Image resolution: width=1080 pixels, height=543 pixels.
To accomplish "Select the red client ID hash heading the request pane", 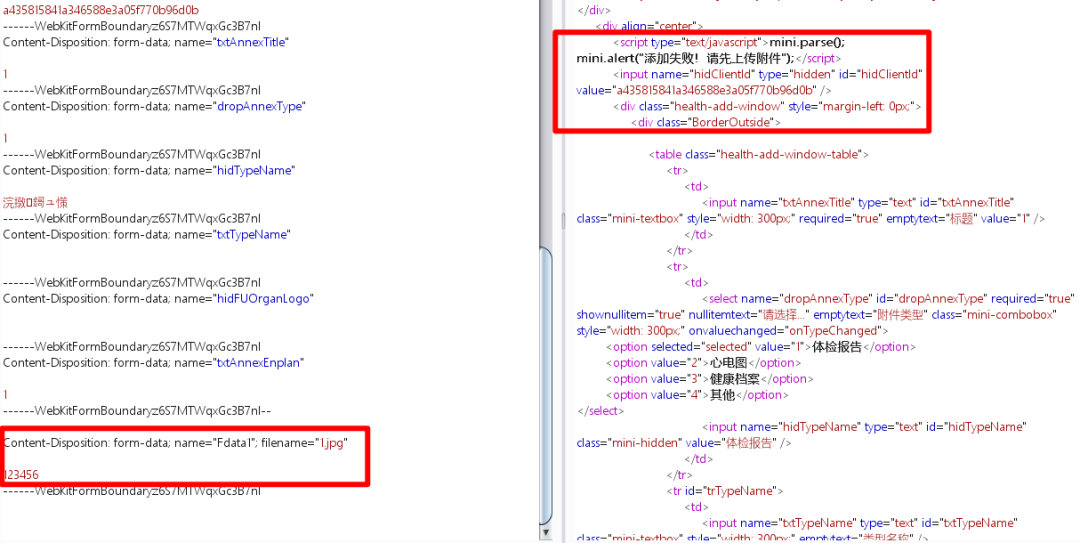I will point(101,10).
